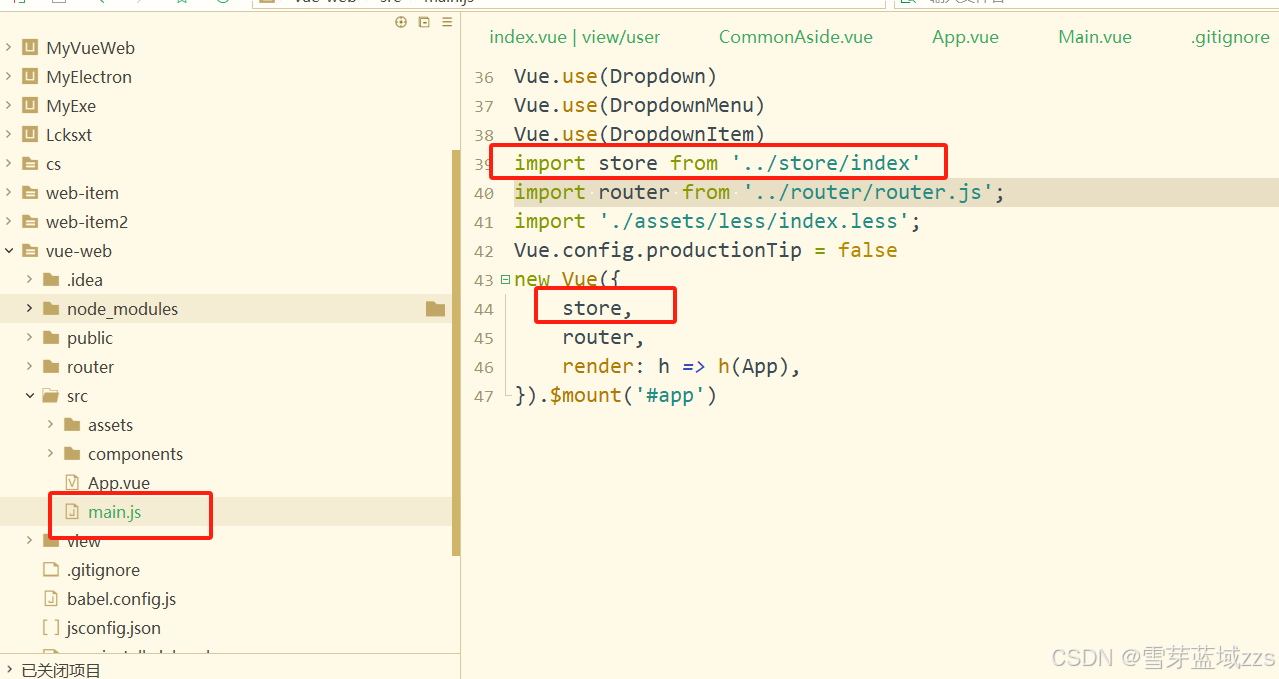
Task: Open the project panel hamburger menu icon
Action: [x=446, y=22]
